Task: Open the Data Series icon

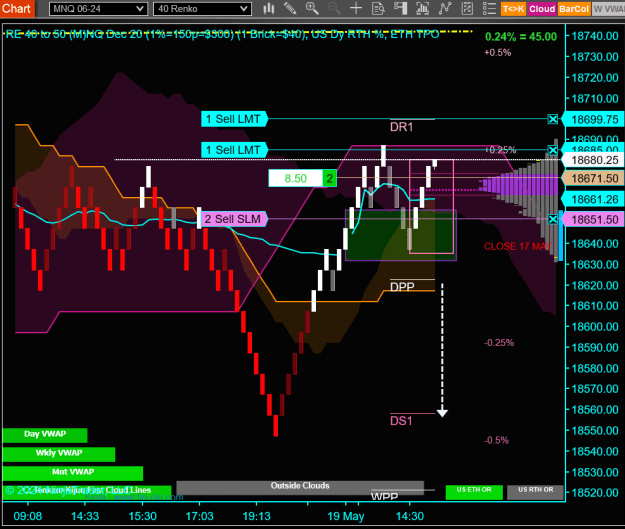Action: pos(423,8)
